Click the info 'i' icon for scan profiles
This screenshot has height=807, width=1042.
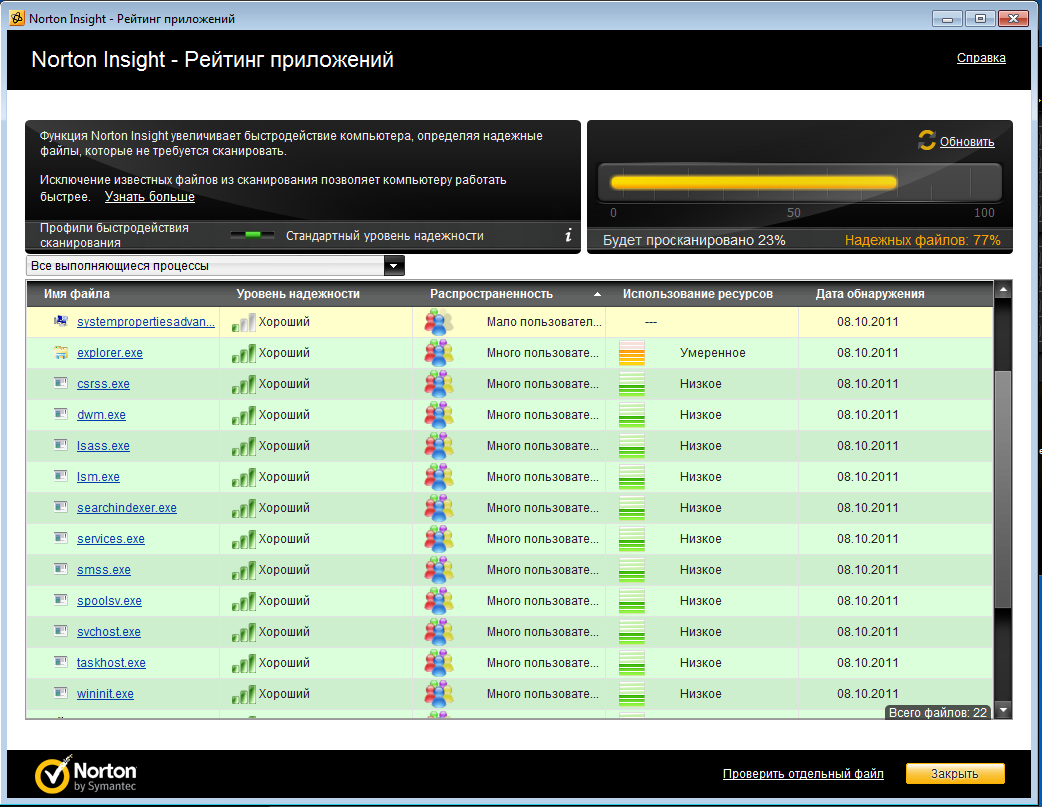(x=568, y=235)
